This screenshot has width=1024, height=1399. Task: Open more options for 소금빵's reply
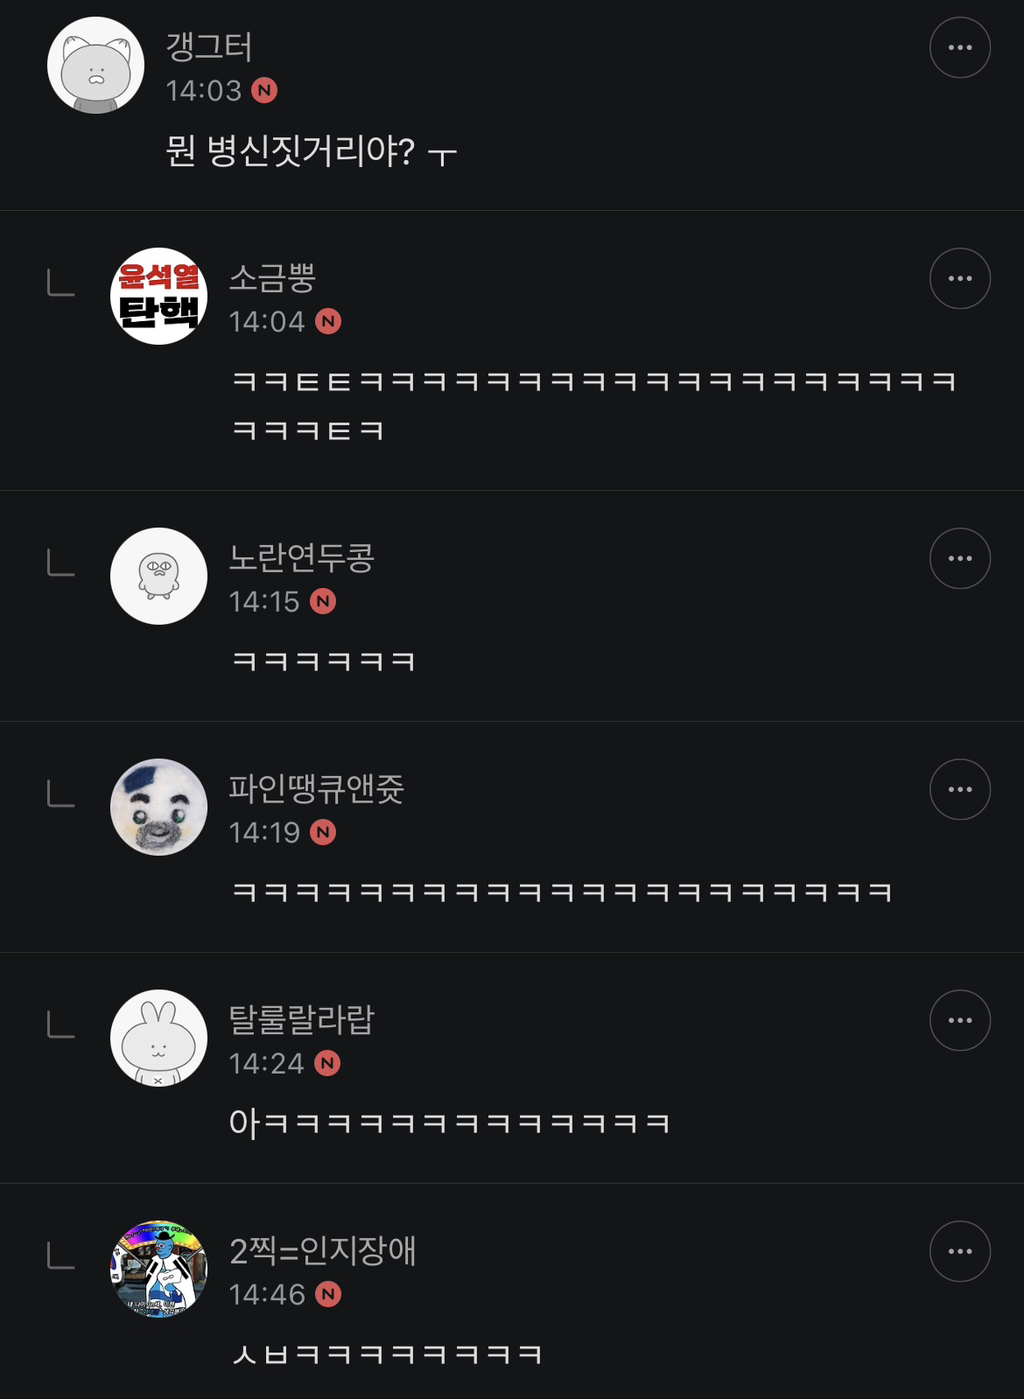point(960,278)
